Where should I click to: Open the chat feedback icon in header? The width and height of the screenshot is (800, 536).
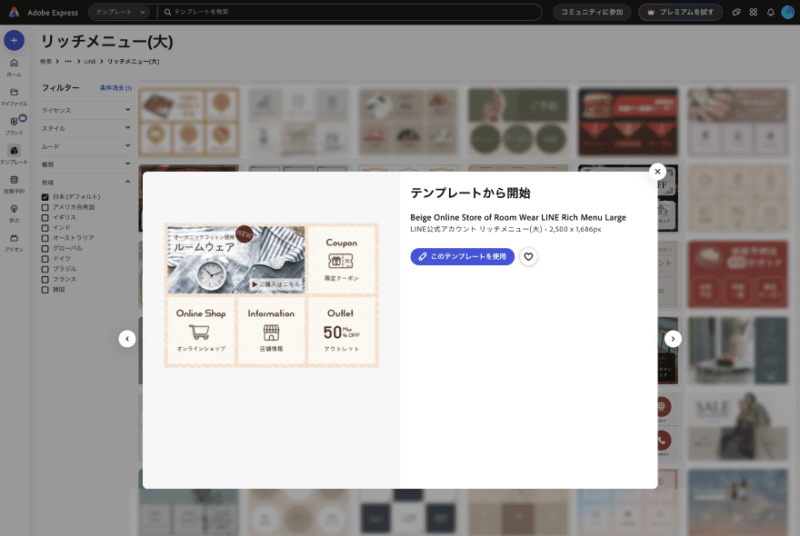pyautogui.click(x=736, y=12)
